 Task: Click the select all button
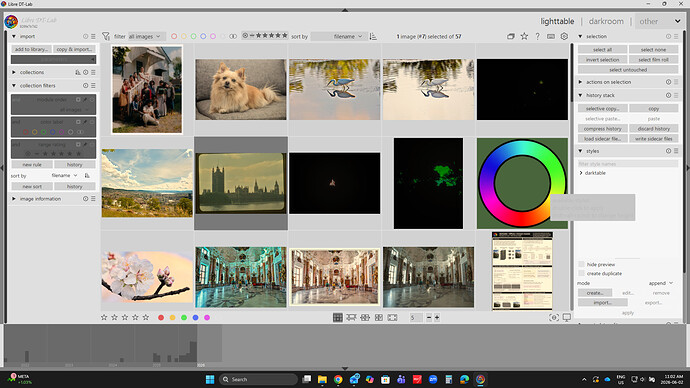click(x=602, y=50)
